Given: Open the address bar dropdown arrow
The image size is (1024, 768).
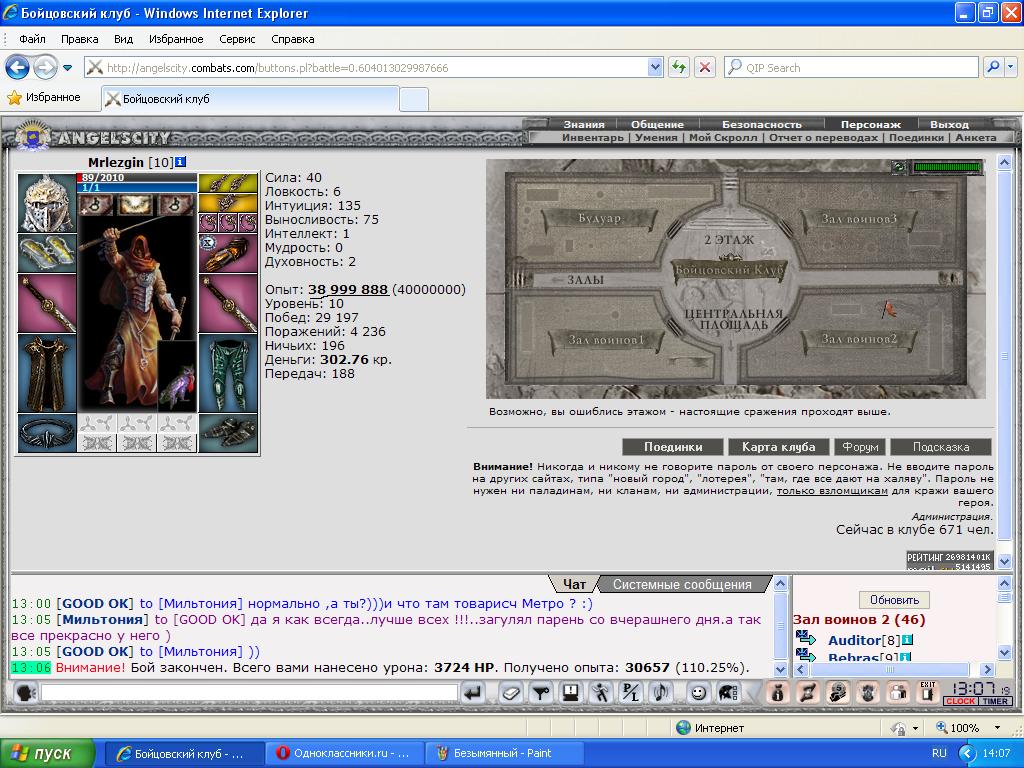Looking at the screenshot, I should pyautogui.click(x=655, y=67).
